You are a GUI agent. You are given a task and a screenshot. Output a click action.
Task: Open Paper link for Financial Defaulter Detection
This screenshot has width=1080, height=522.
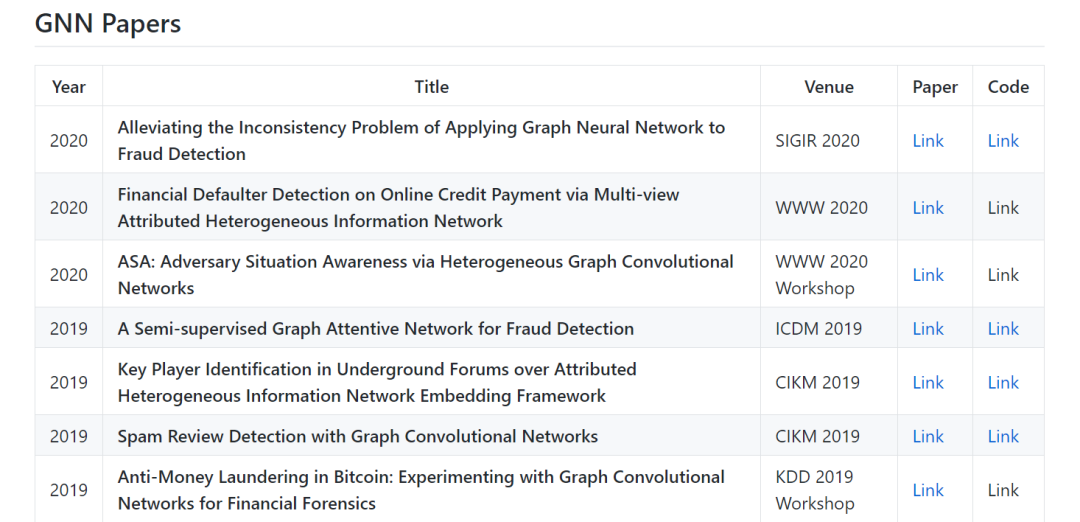tap(927, 208)
